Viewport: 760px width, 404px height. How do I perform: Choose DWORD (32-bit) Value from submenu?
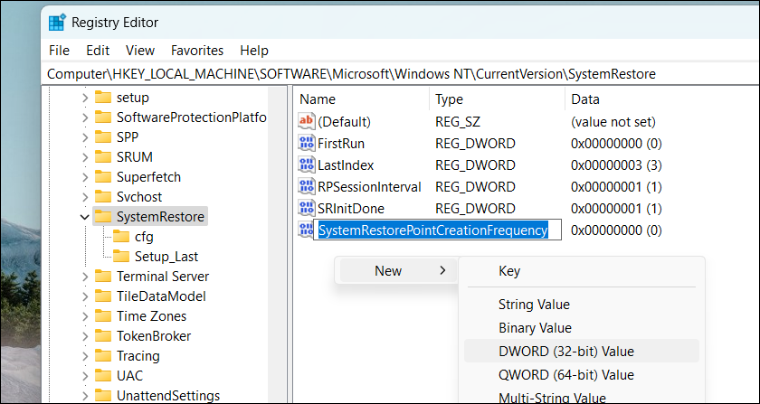[x=566, y=351]
